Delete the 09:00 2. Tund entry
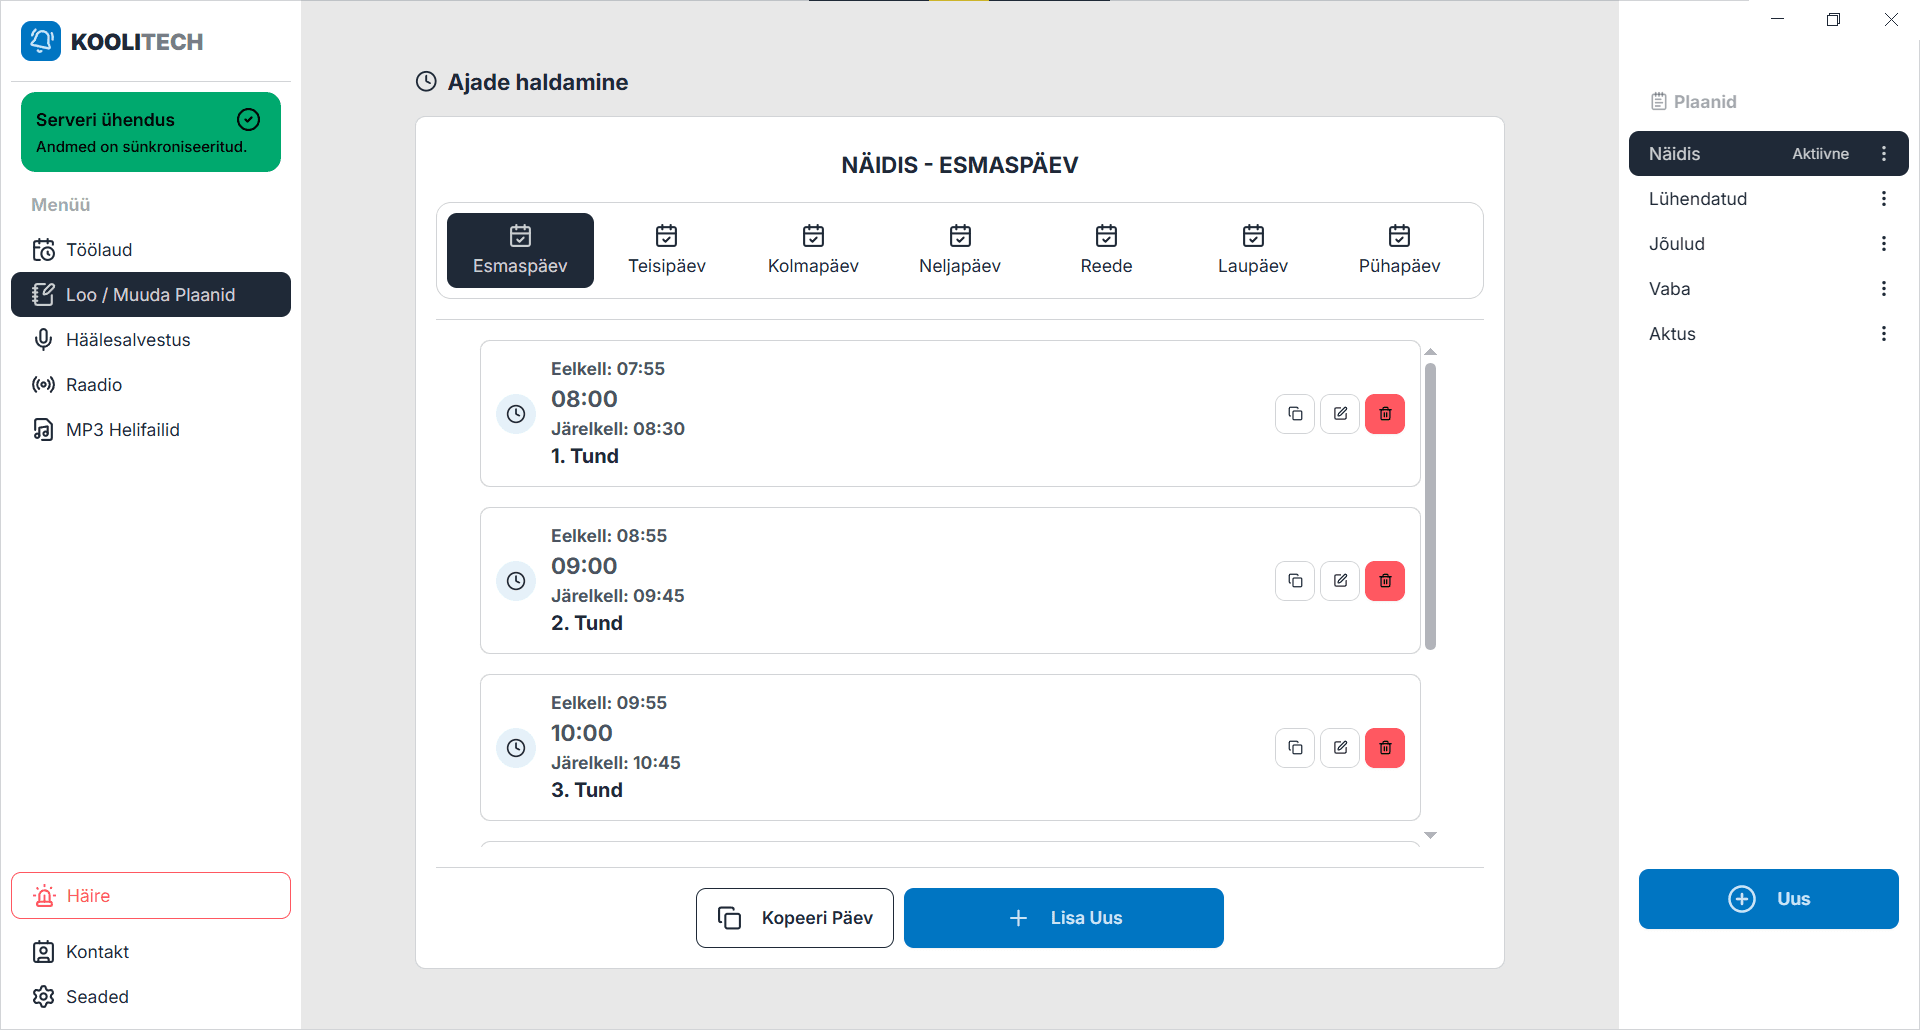Image resolution: width=1920 pixels, height=1030 pixels. click(1385, 581)
